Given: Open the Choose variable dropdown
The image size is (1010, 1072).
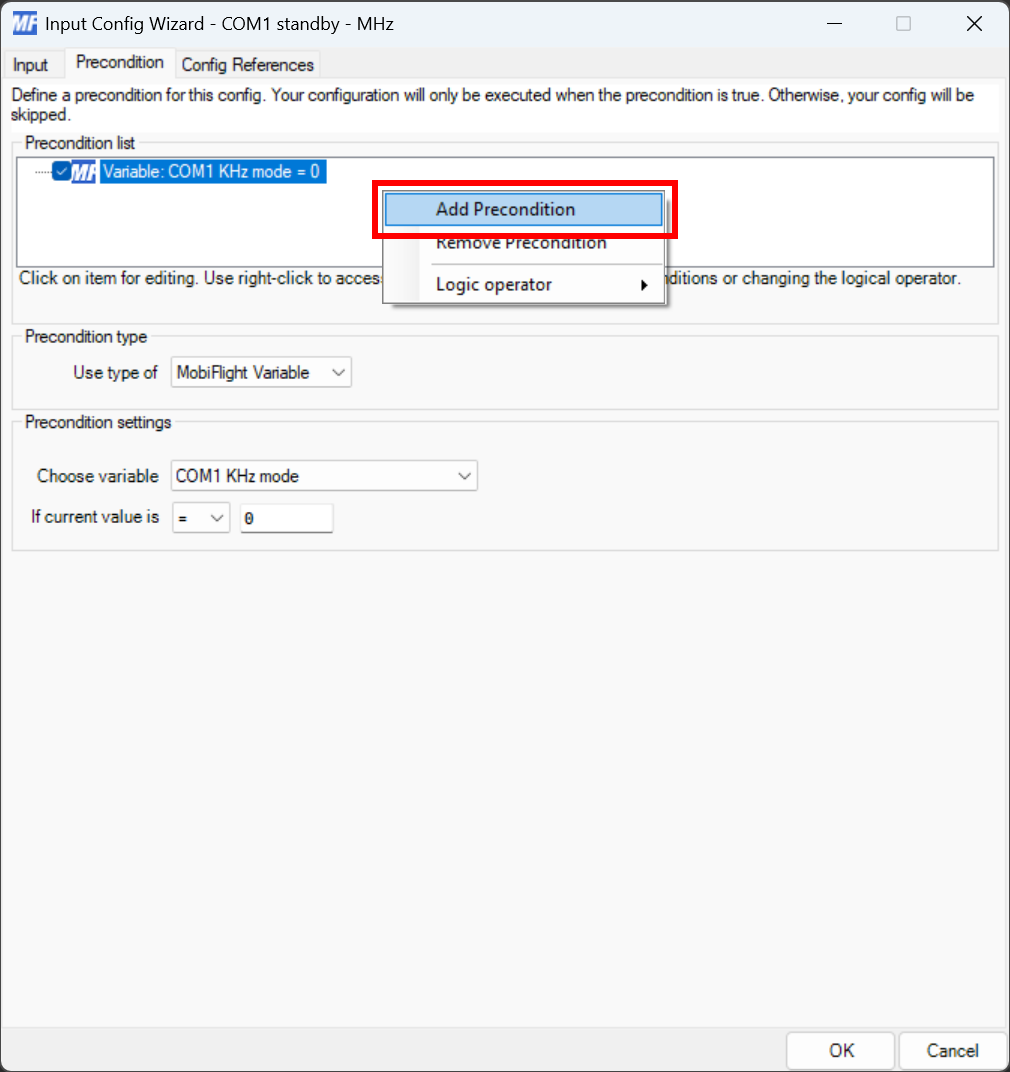Looking at the screenshot, I should [x=323, y=476].
